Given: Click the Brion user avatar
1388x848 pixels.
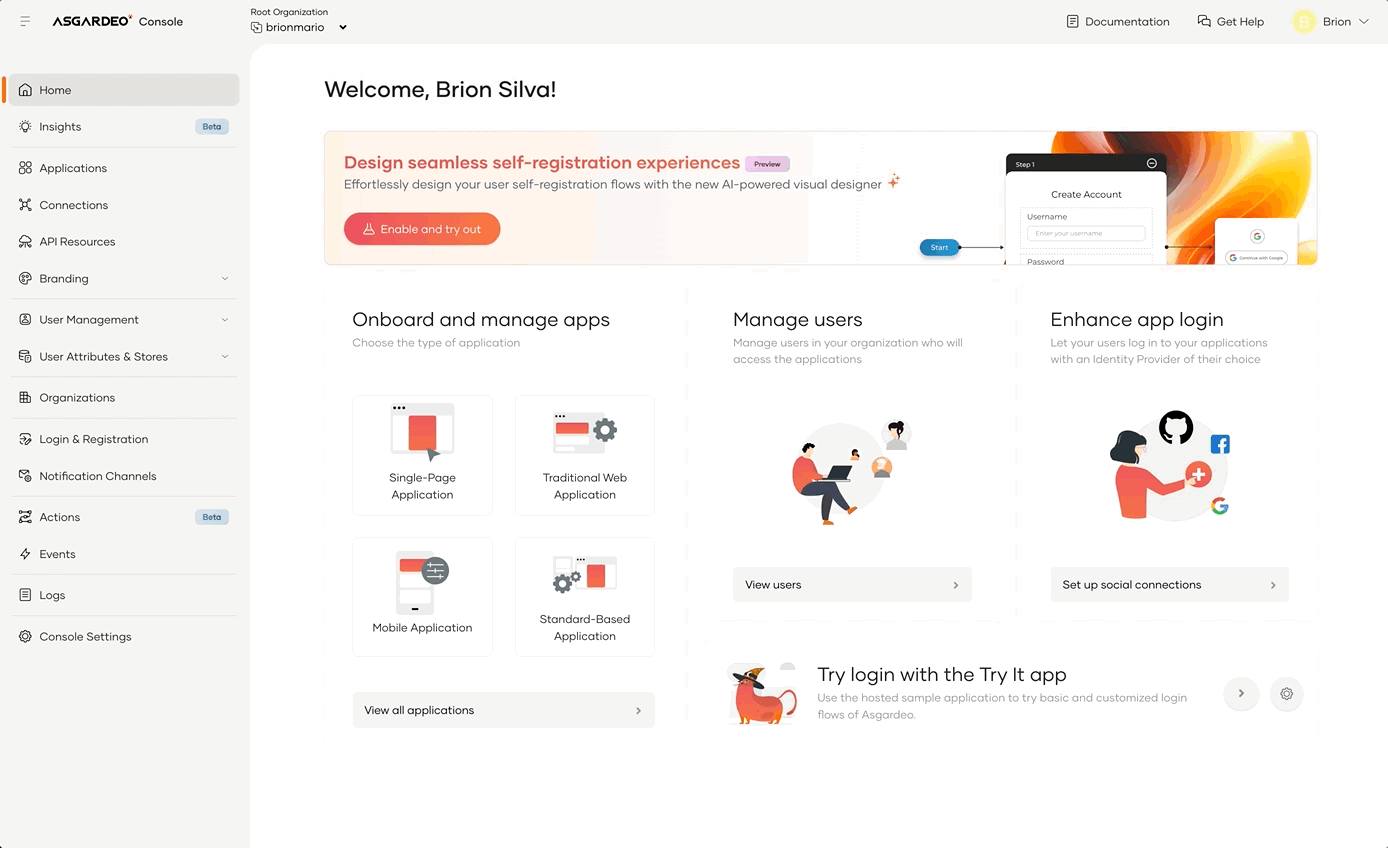Looking at the screenshot, I should pos(1304,21).
